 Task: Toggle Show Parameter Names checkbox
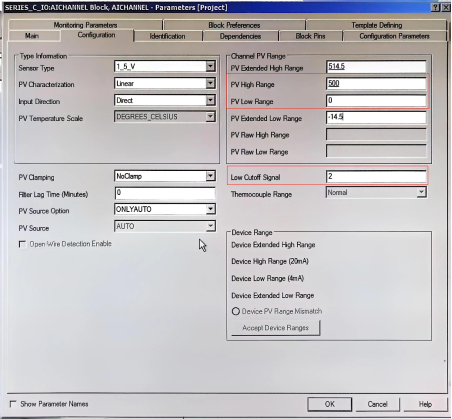click(13, 404)
